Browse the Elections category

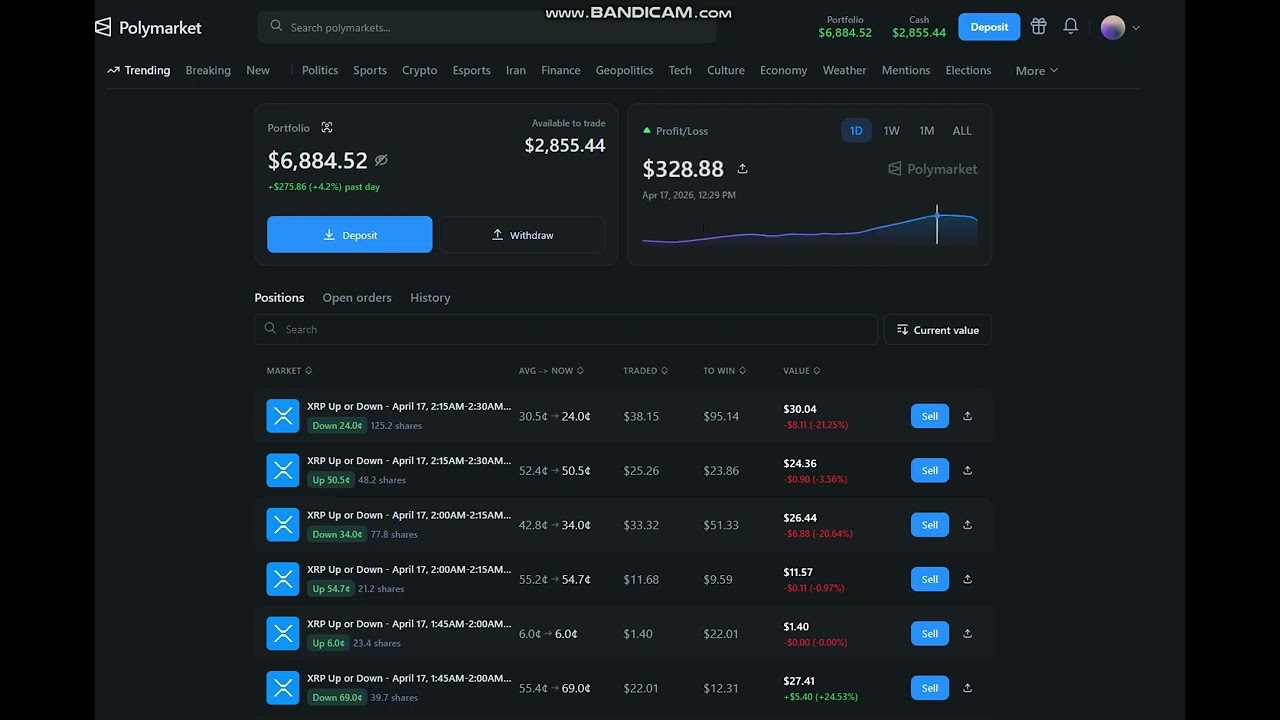(x=968, y=70)
